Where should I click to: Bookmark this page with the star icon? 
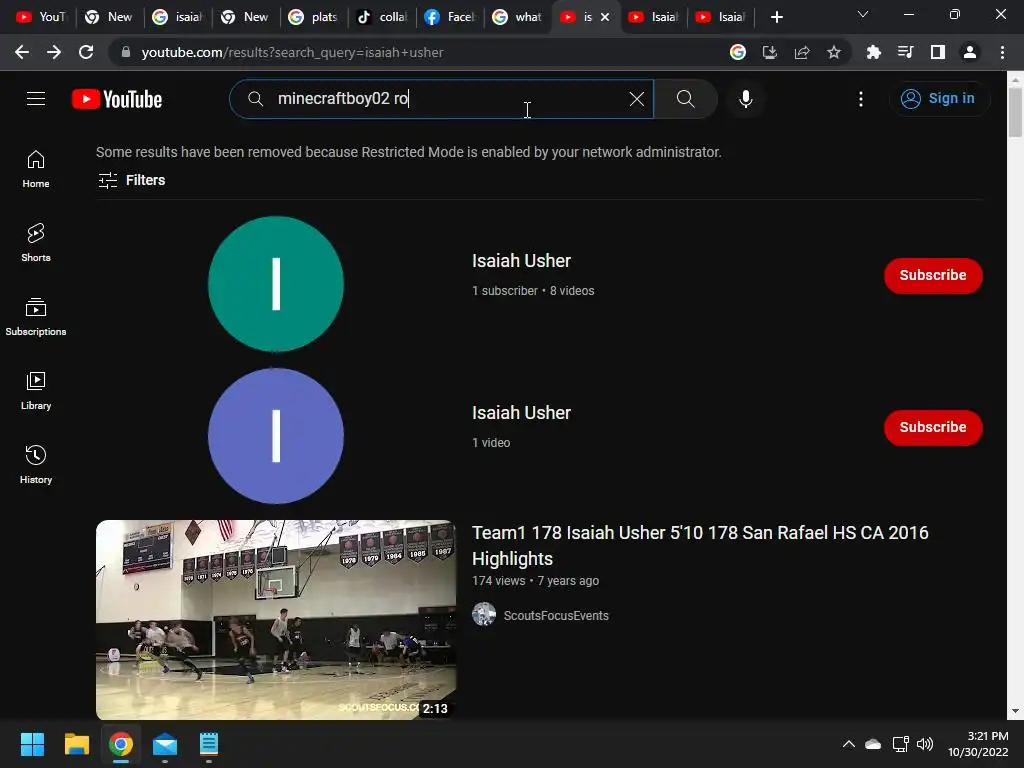pyautogui.click(x=834, y=52)
